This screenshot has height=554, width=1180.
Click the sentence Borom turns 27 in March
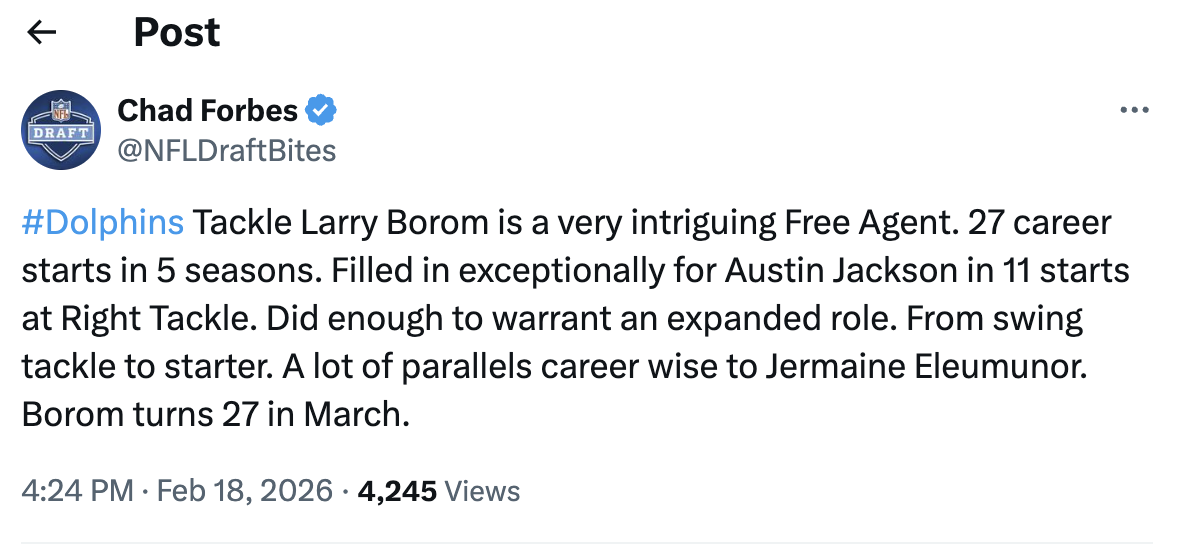click(x=216, y=414)
